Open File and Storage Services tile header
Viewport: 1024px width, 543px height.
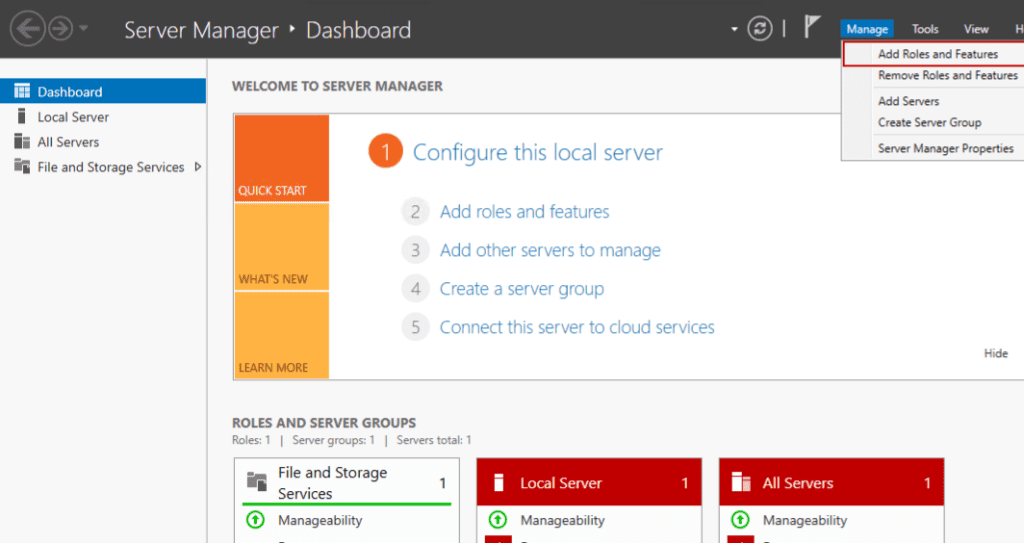tap(347, 482)
